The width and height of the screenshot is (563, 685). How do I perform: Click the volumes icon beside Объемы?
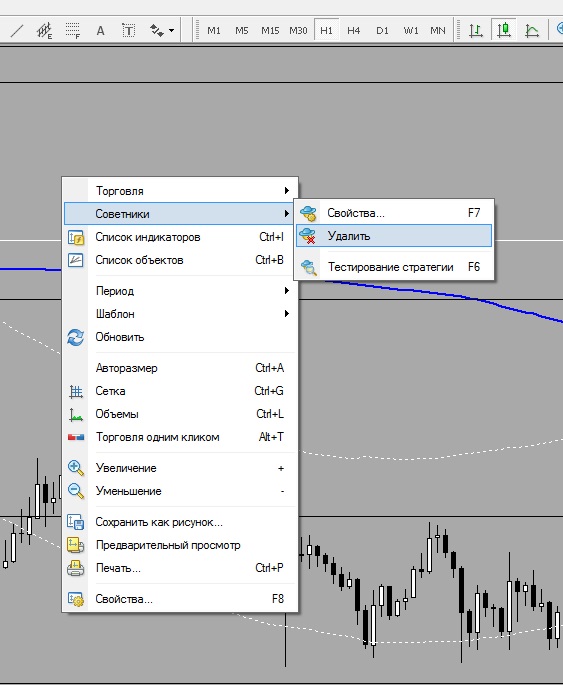76,415
